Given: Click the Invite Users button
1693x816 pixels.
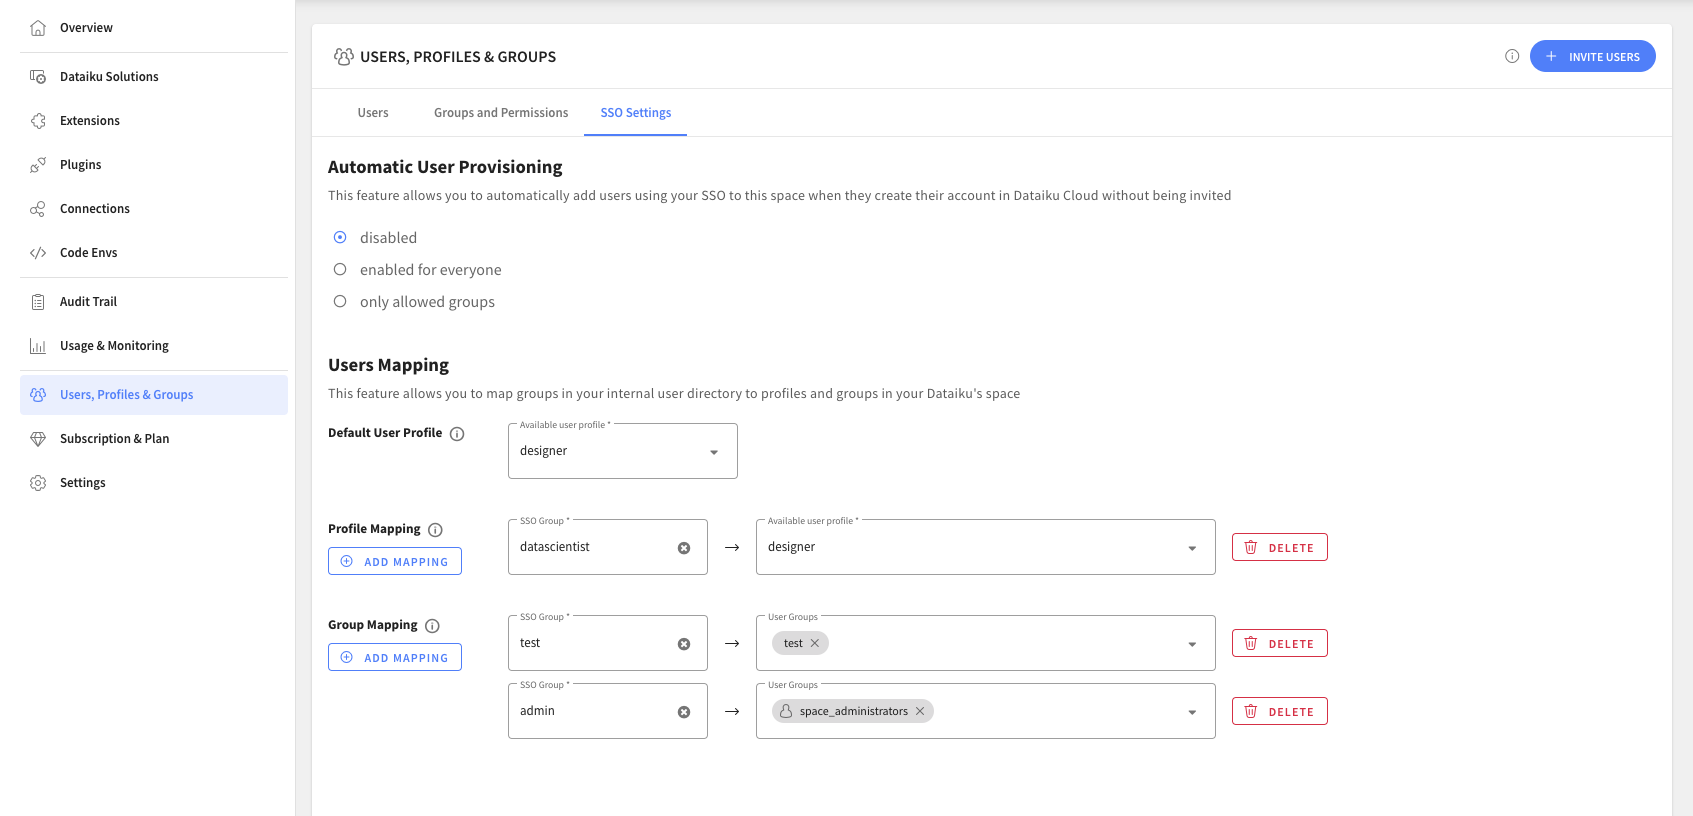Looking at the screenshot, I should pyautogui.click(x=1592, y=56).
